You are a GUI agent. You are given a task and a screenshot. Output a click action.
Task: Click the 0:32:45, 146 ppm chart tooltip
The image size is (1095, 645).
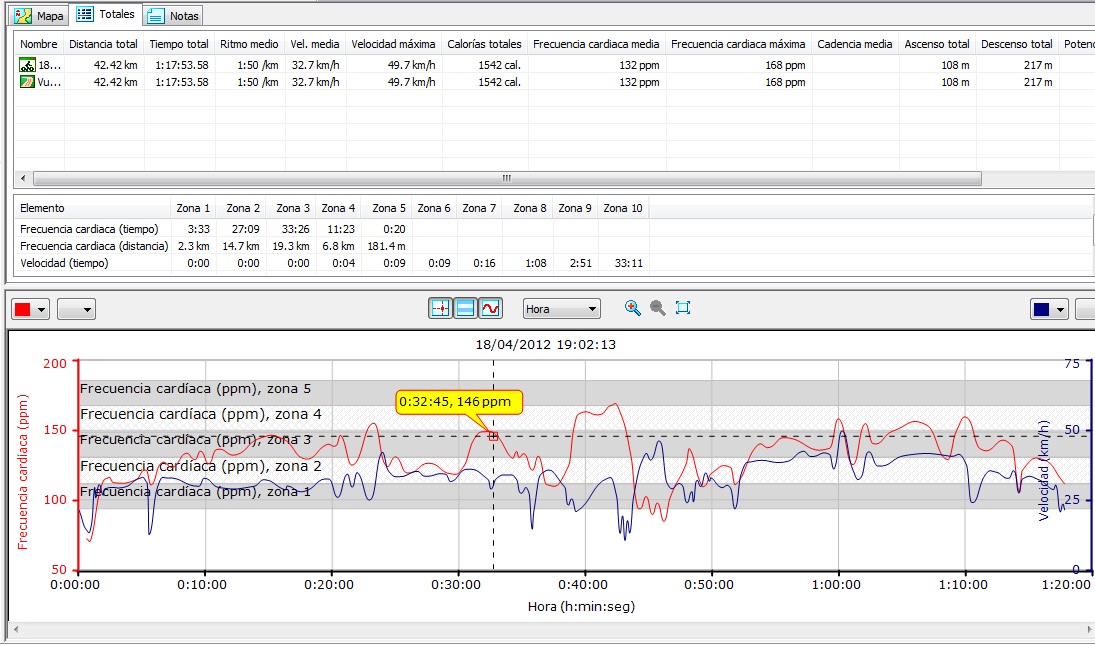459,402
